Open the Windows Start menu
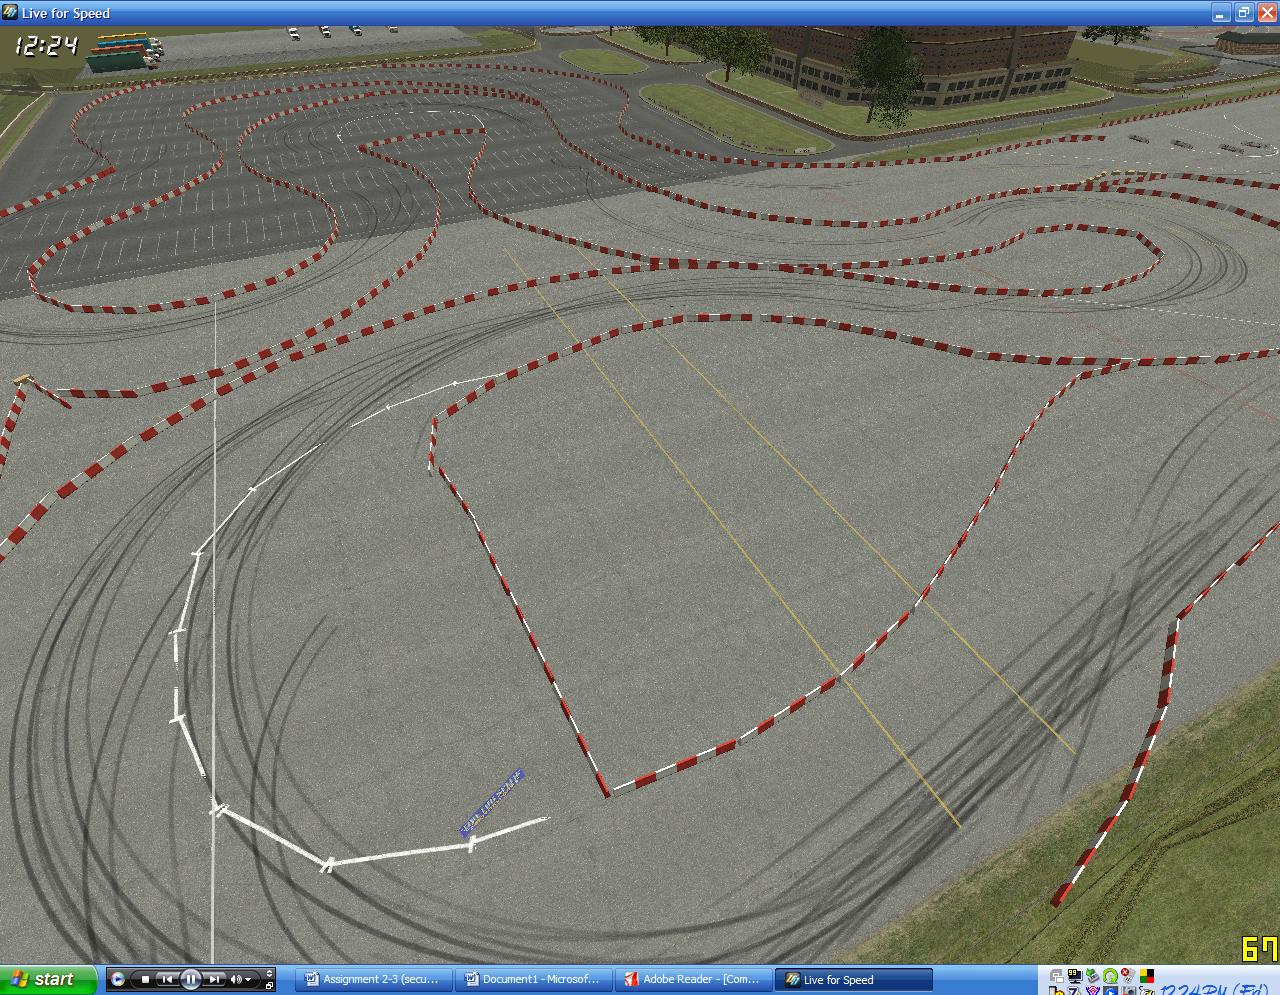The width and height of the screenshot is (1280, 995). pyautogui.click(x=49, y=980)
